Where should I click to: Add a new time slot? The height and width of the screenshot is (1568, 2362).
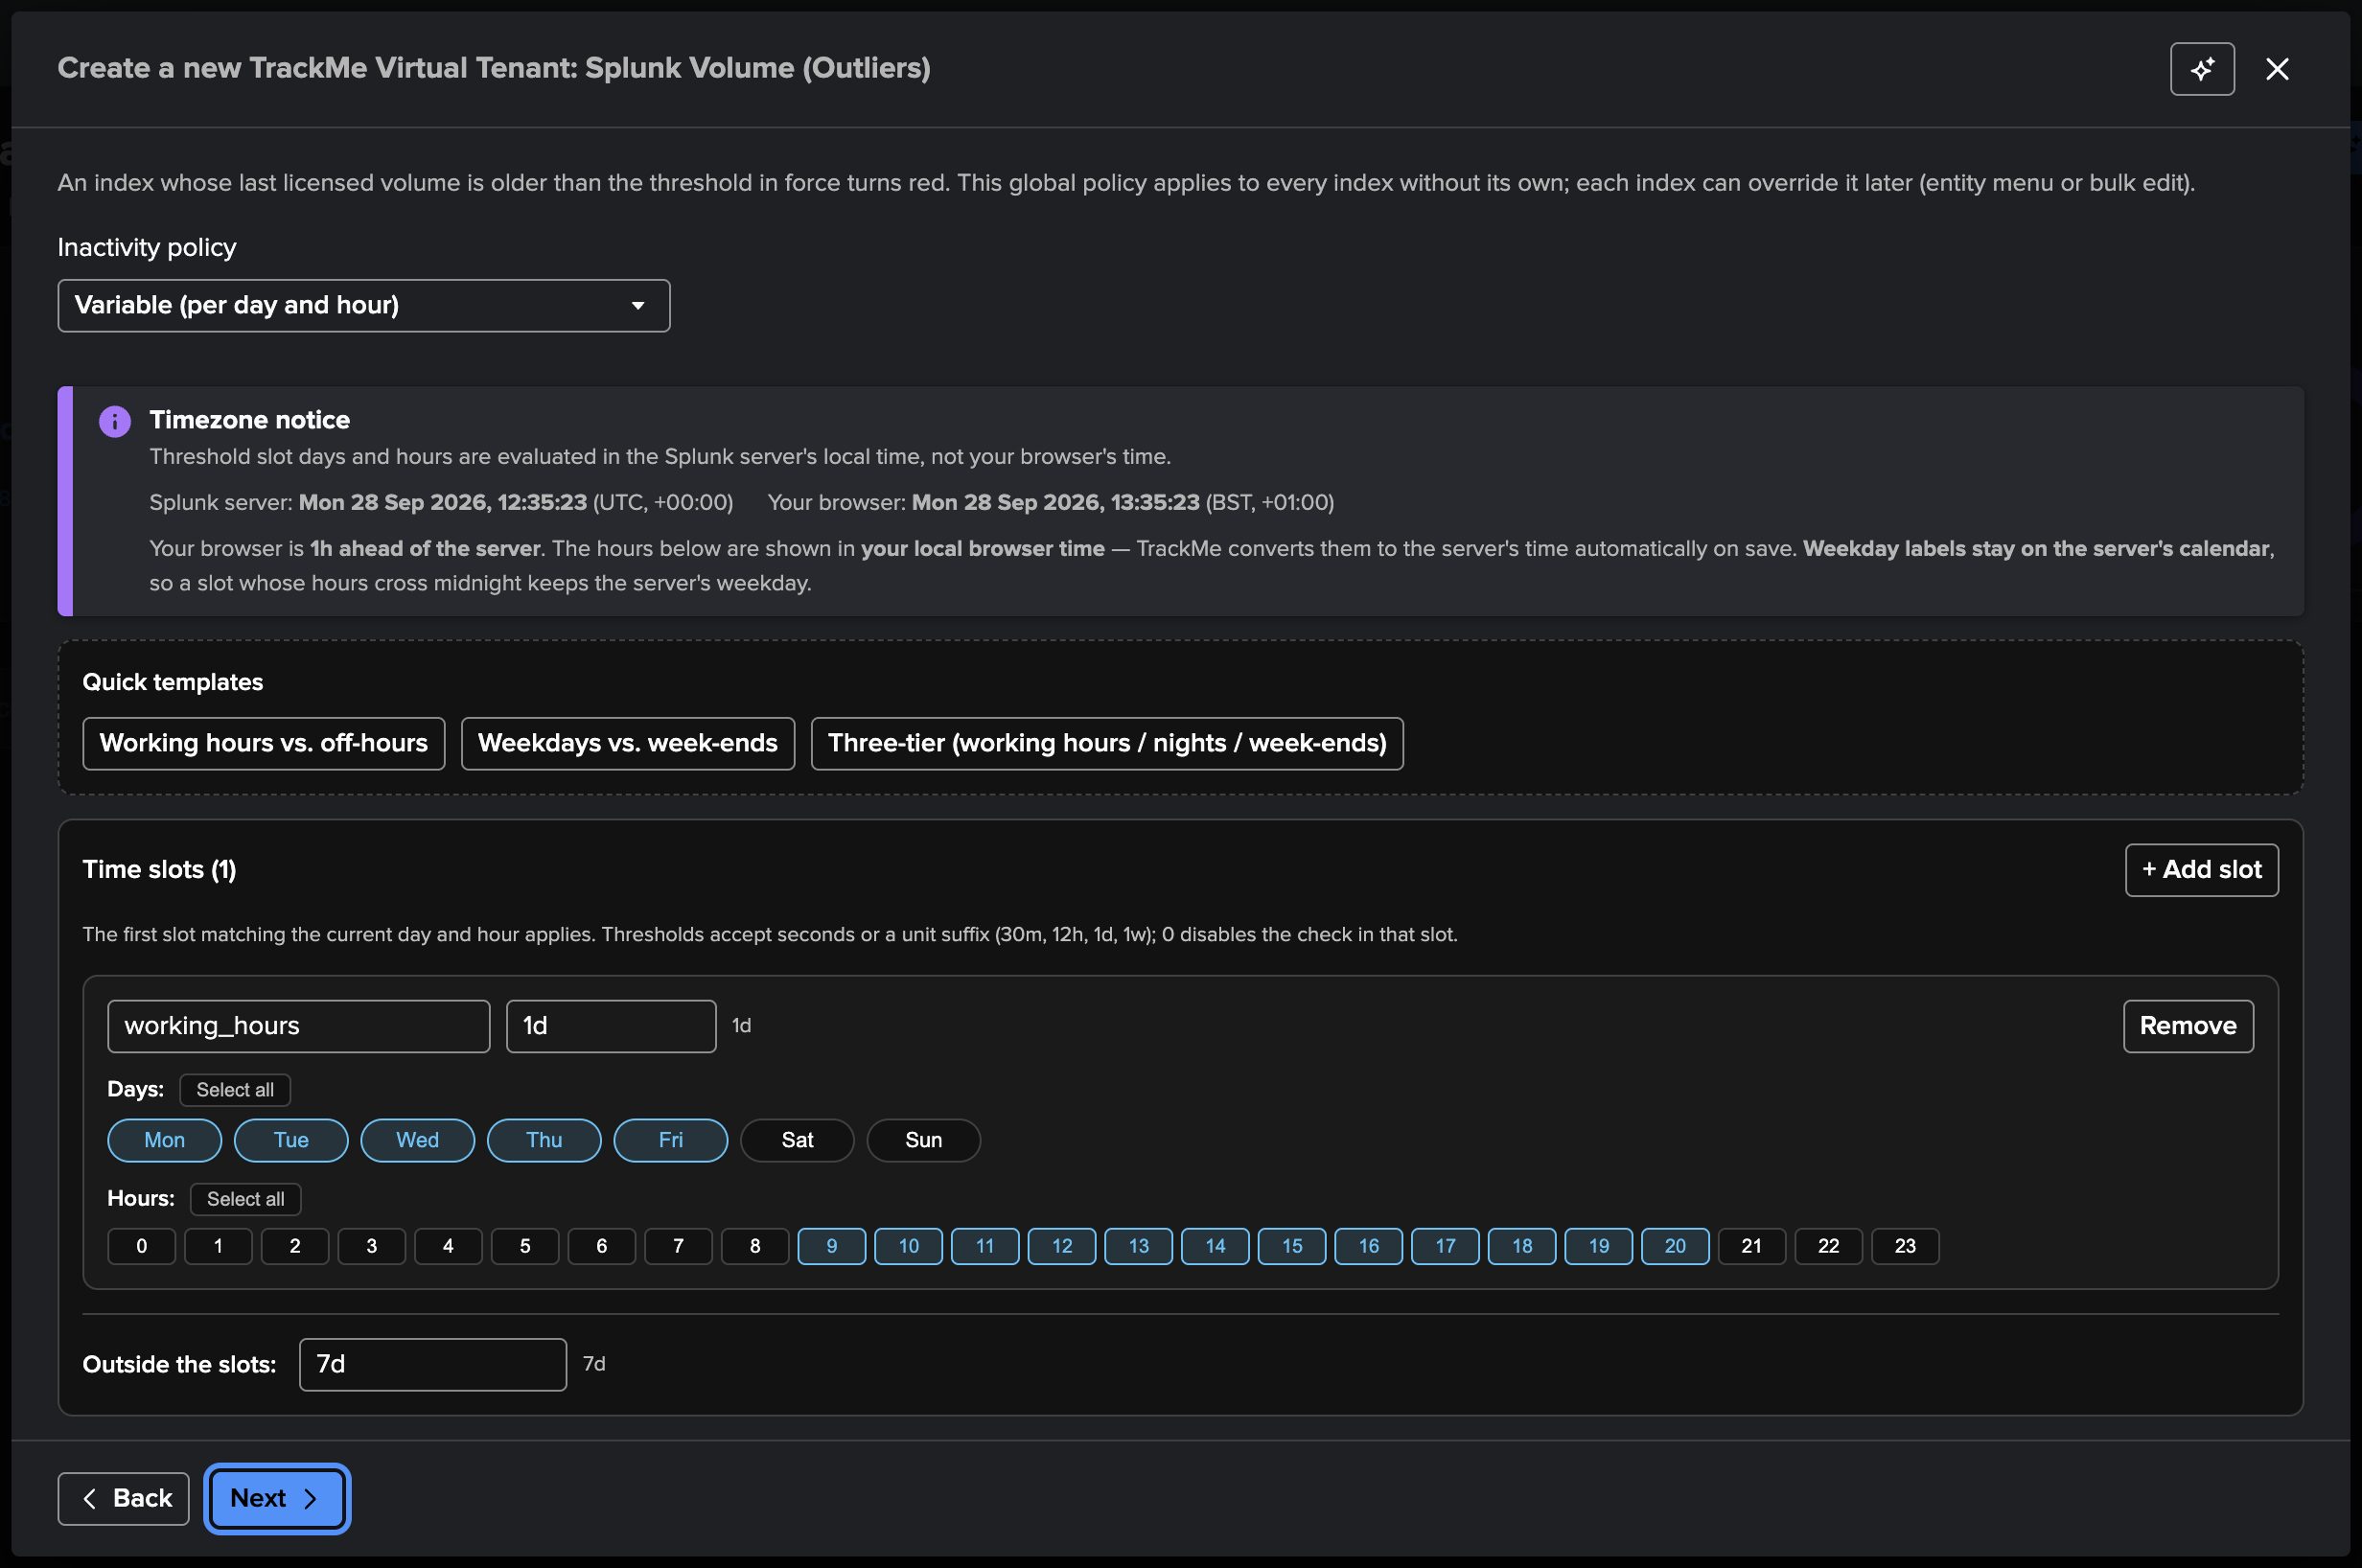click(x=2202, y=870)
